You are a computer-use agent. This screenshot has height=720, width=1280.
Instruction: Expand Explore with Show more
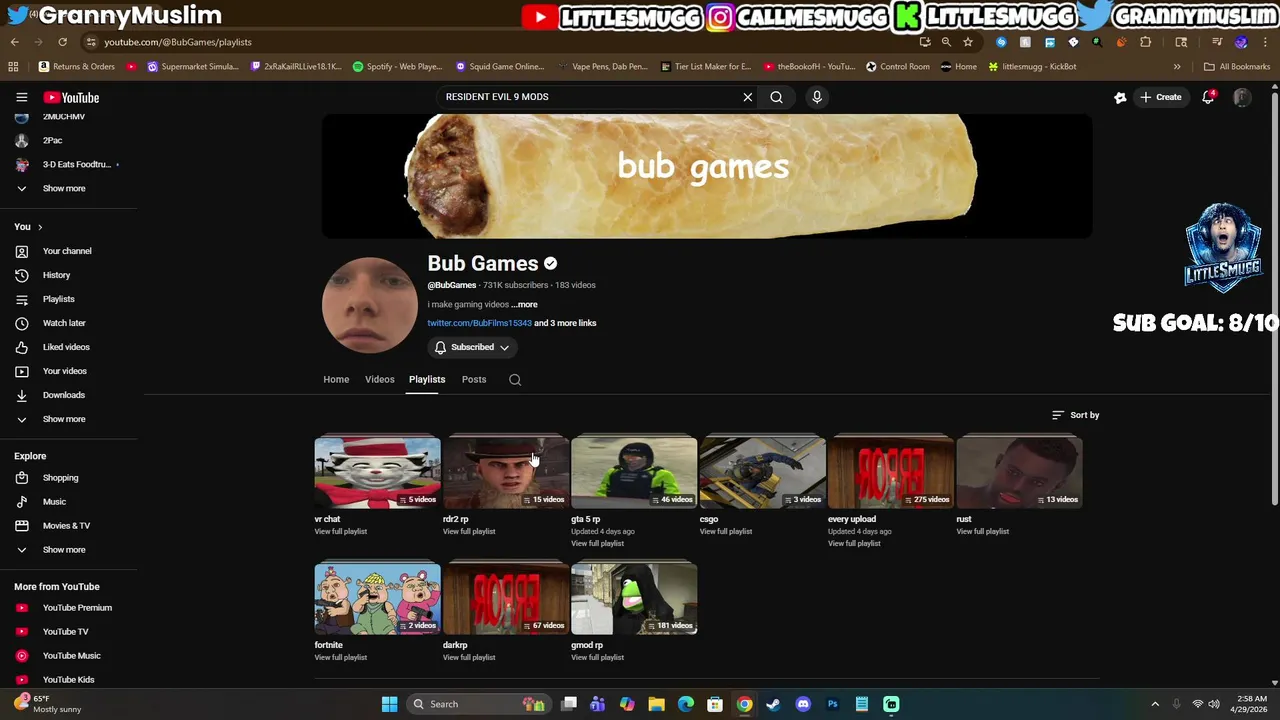coord(64,550)
